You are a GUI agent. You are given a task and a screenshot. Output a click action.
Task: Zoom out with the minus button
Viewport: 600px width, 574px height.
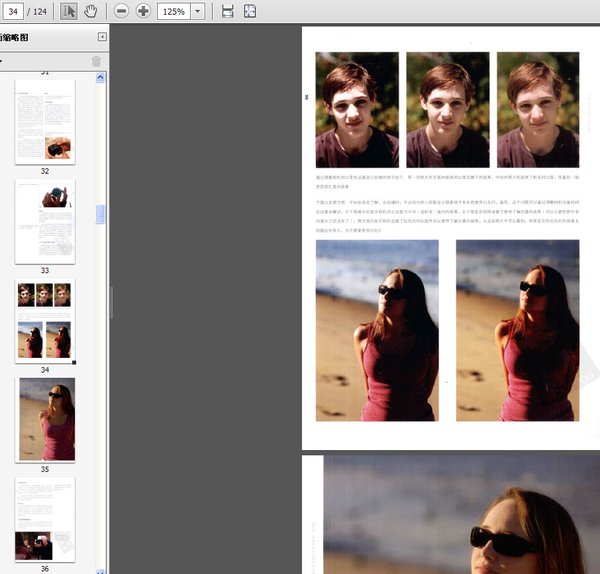pyautogui.click(x=121, y=11)
